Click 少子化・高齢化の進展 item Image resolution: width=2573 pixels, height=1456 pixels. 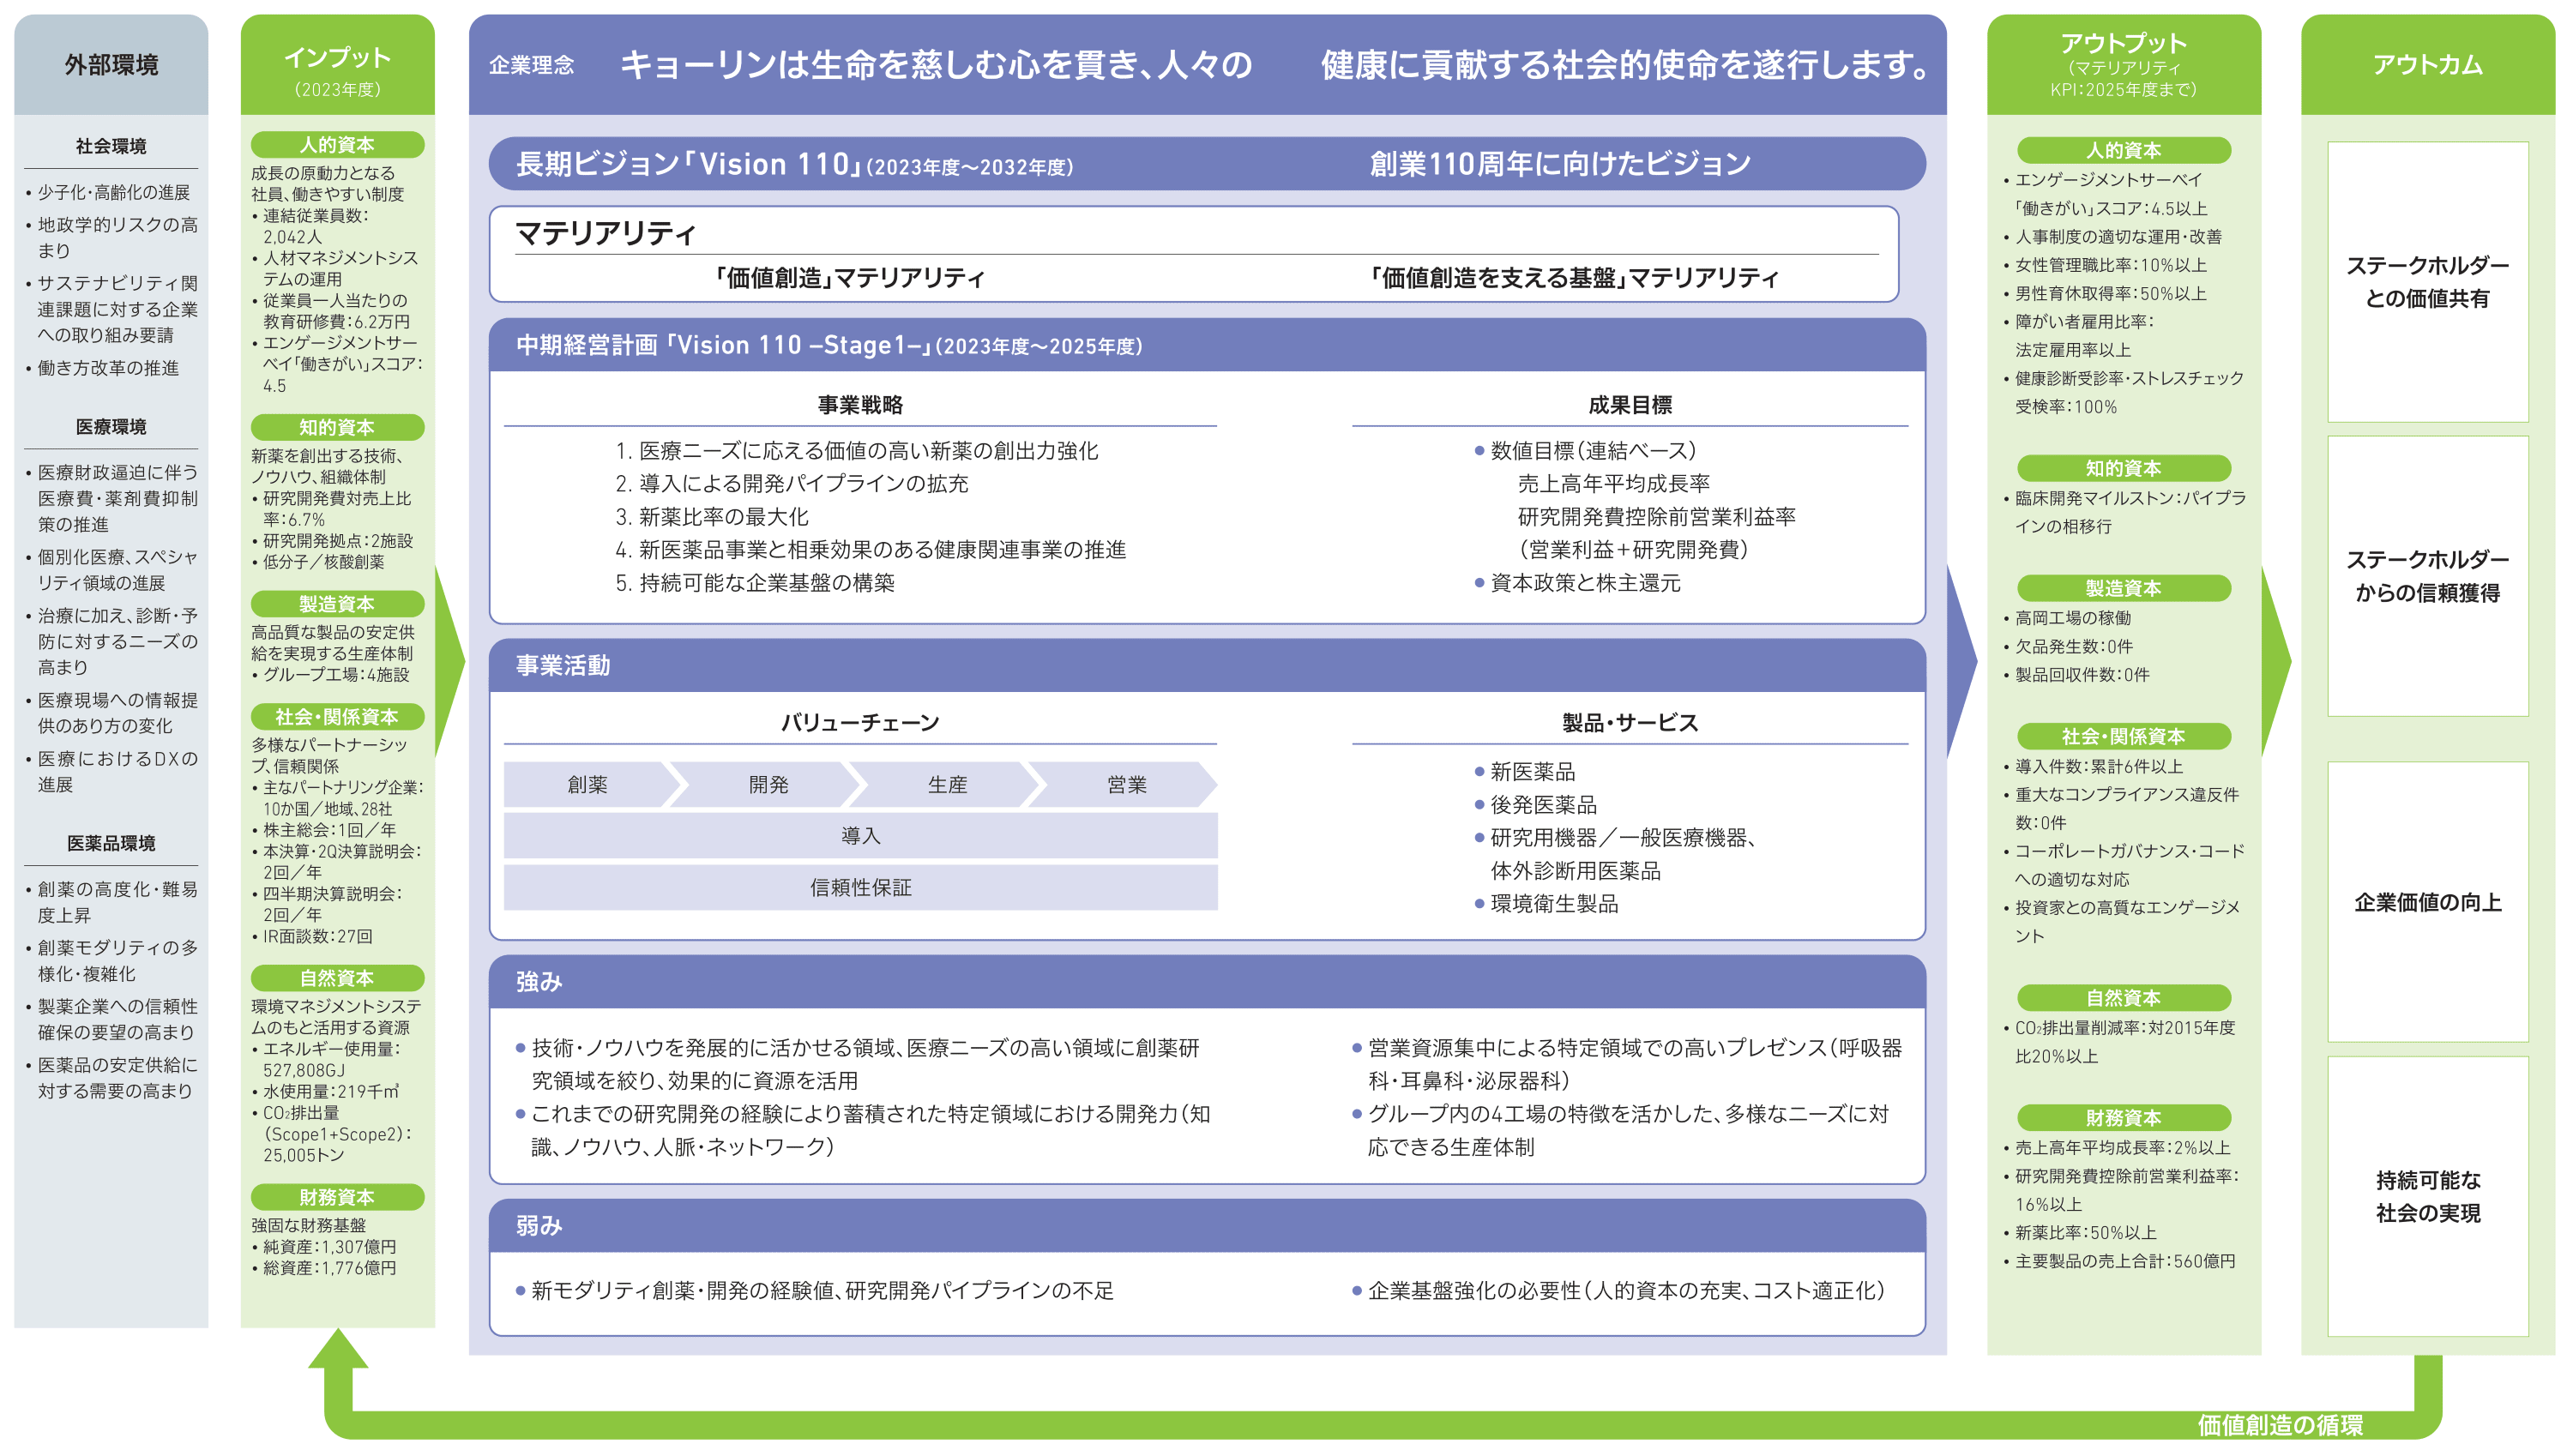(x=108, y=192)
